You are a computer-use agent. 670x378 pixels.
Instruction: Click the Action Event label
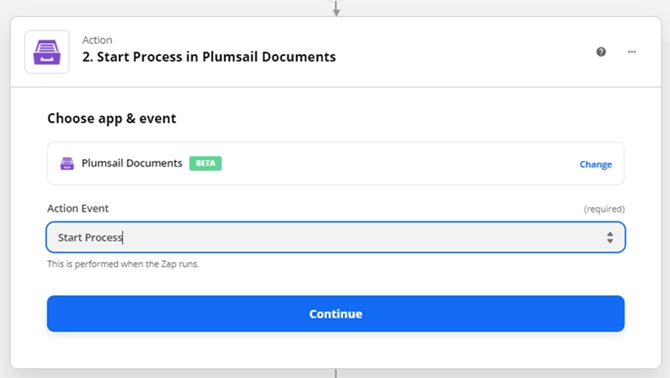coord(78,208)
